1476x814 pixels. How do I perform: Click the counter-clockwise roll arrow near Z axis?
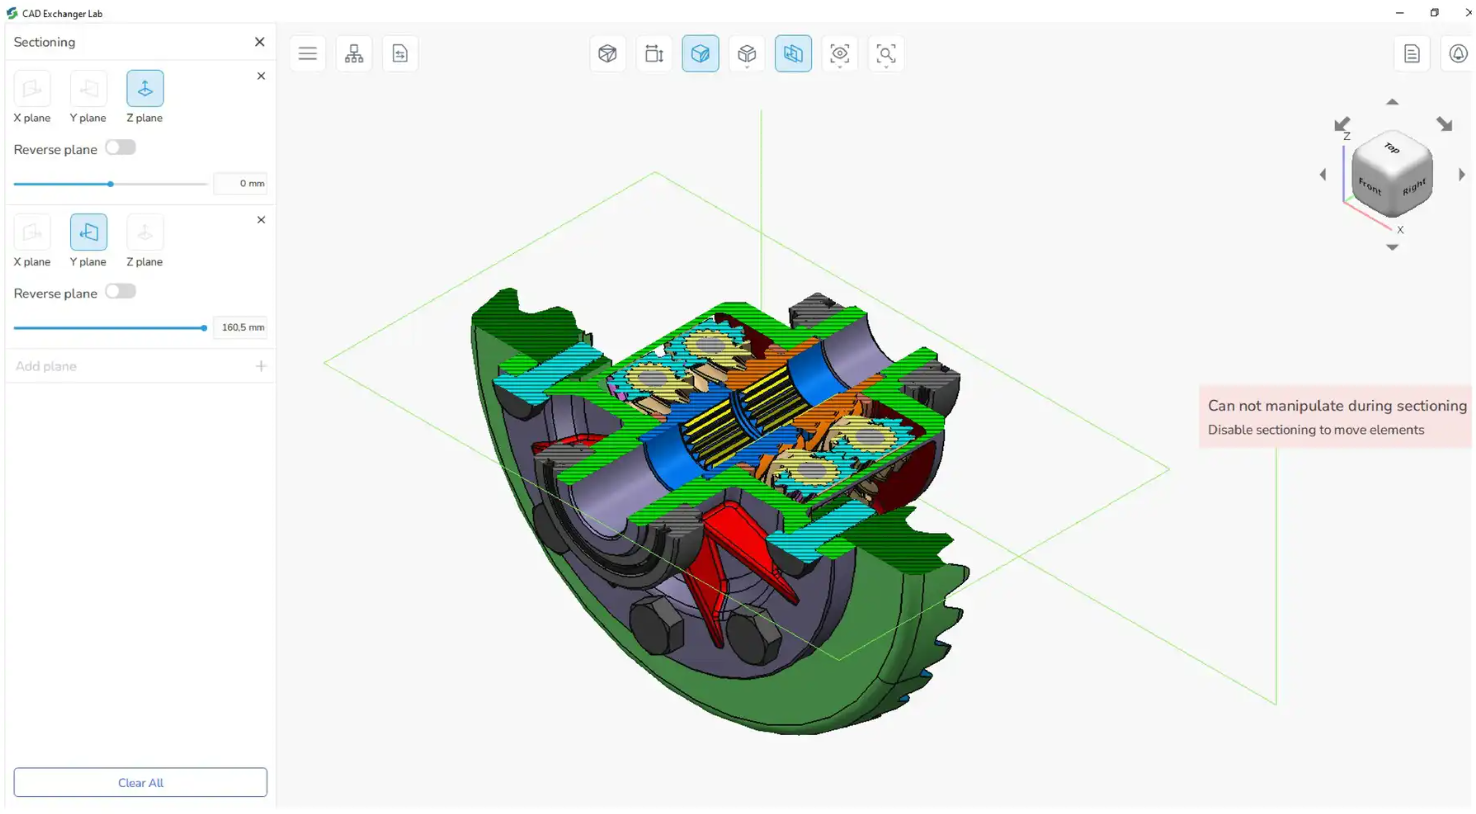(1342, 125)
